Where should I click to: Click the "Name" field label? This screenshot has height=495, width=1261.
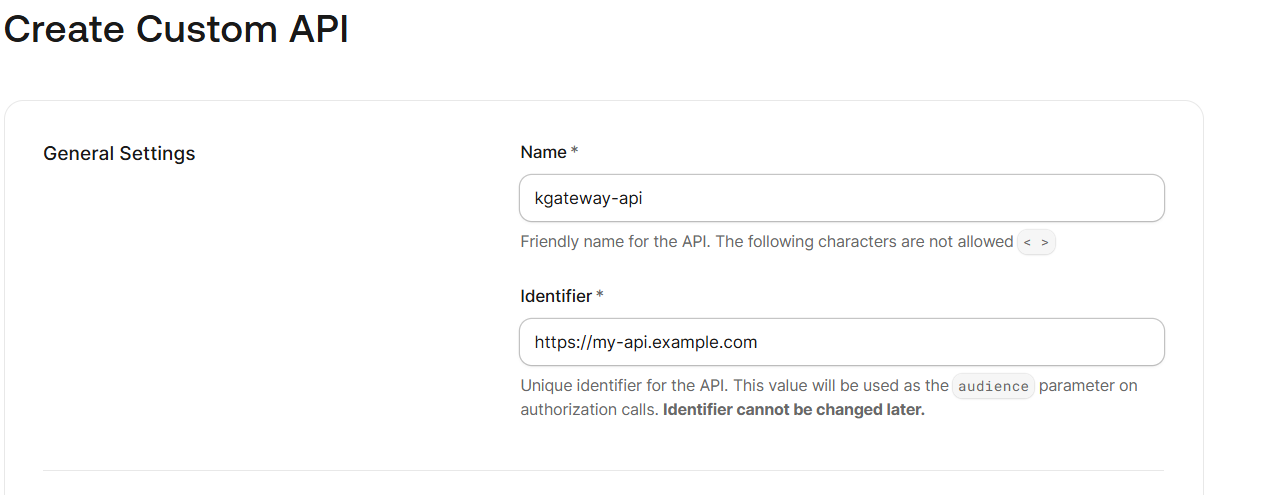click(543, 152)
